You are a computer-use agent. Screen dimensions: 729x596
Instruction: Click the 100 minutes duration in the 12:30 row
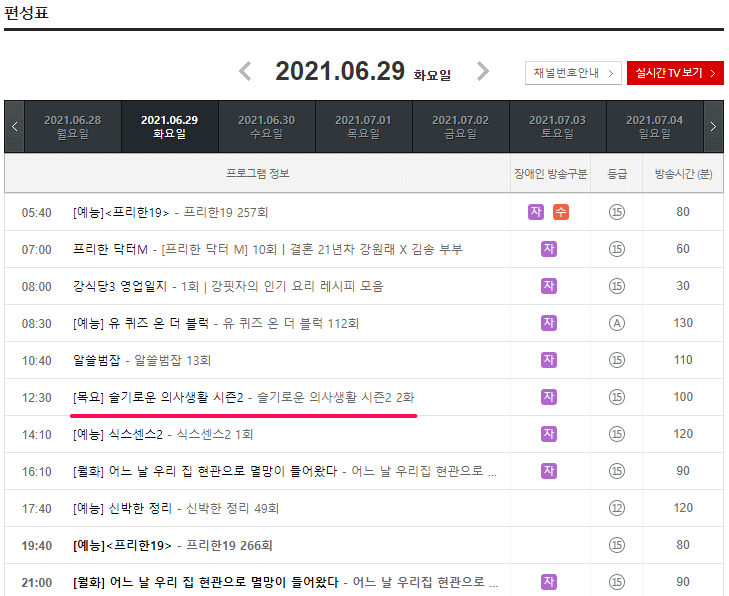tap(683, 397)
